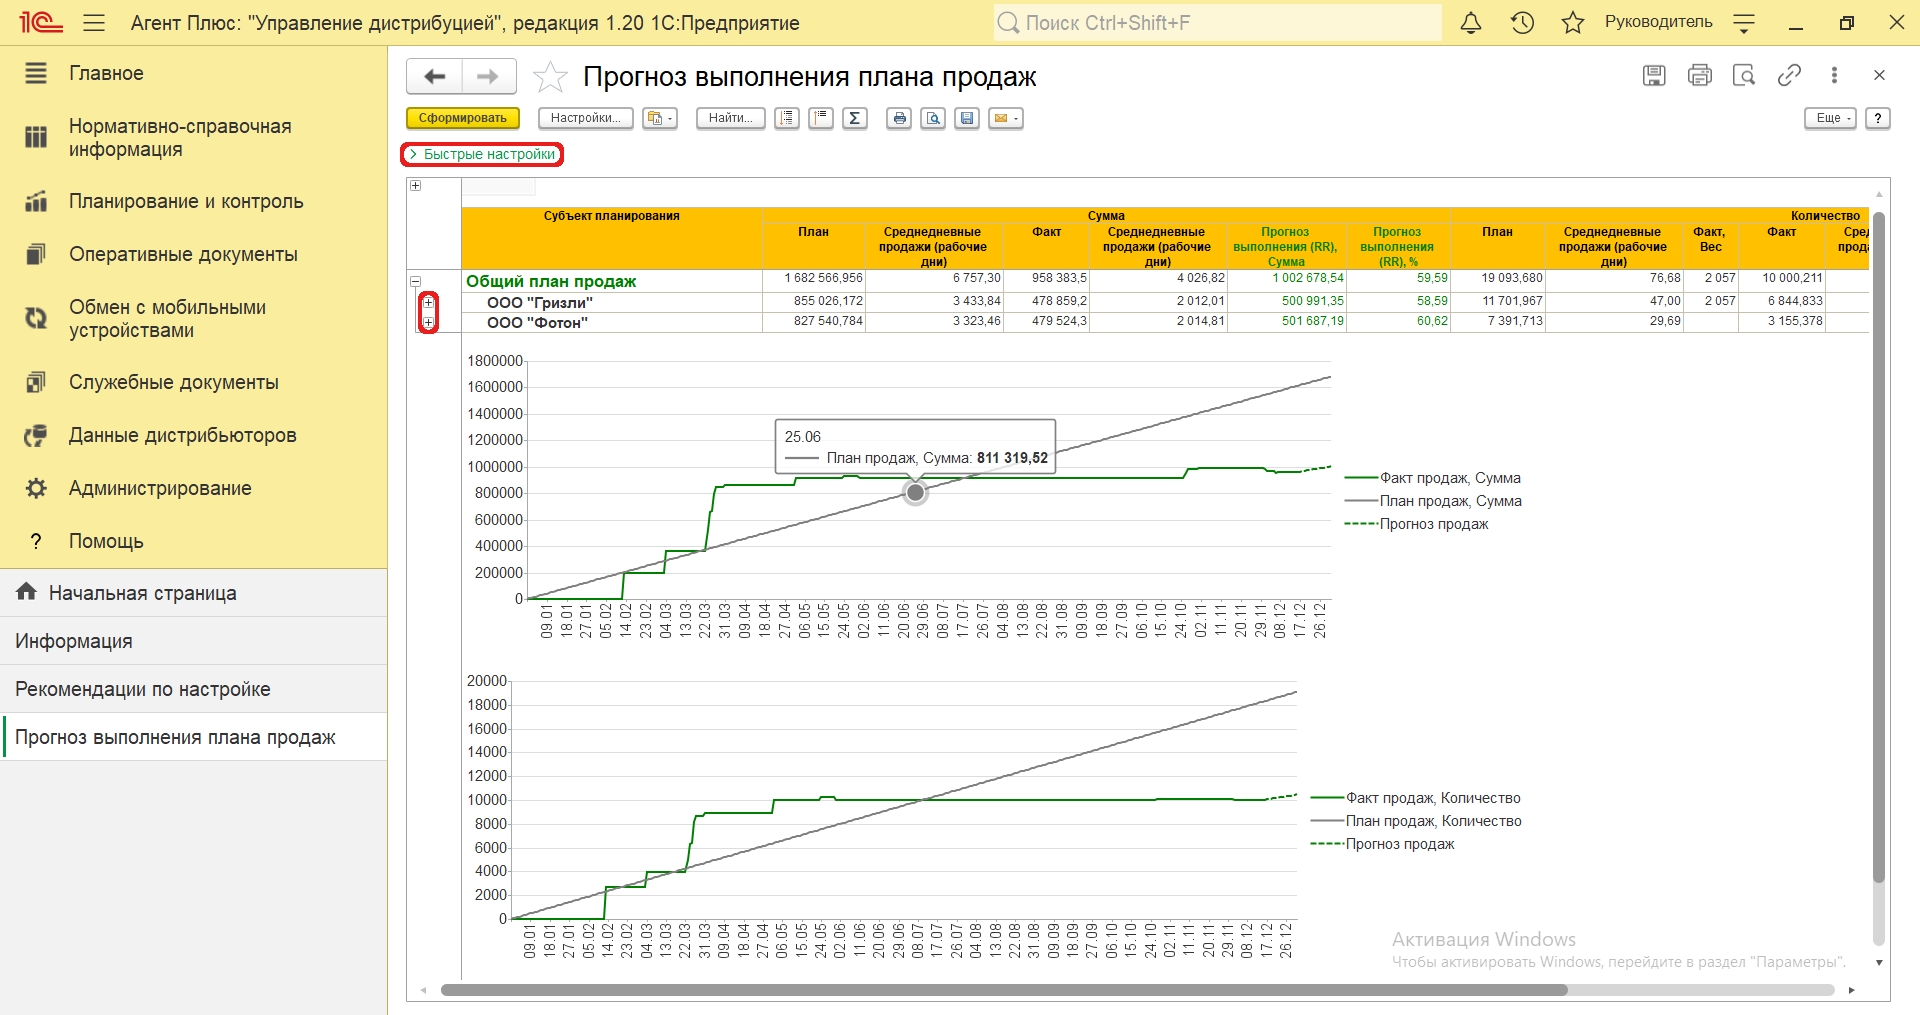This screenshot has width=1920, height=1015.
Task: Go back with the left arrow
Action: click(x=435, y=76)
